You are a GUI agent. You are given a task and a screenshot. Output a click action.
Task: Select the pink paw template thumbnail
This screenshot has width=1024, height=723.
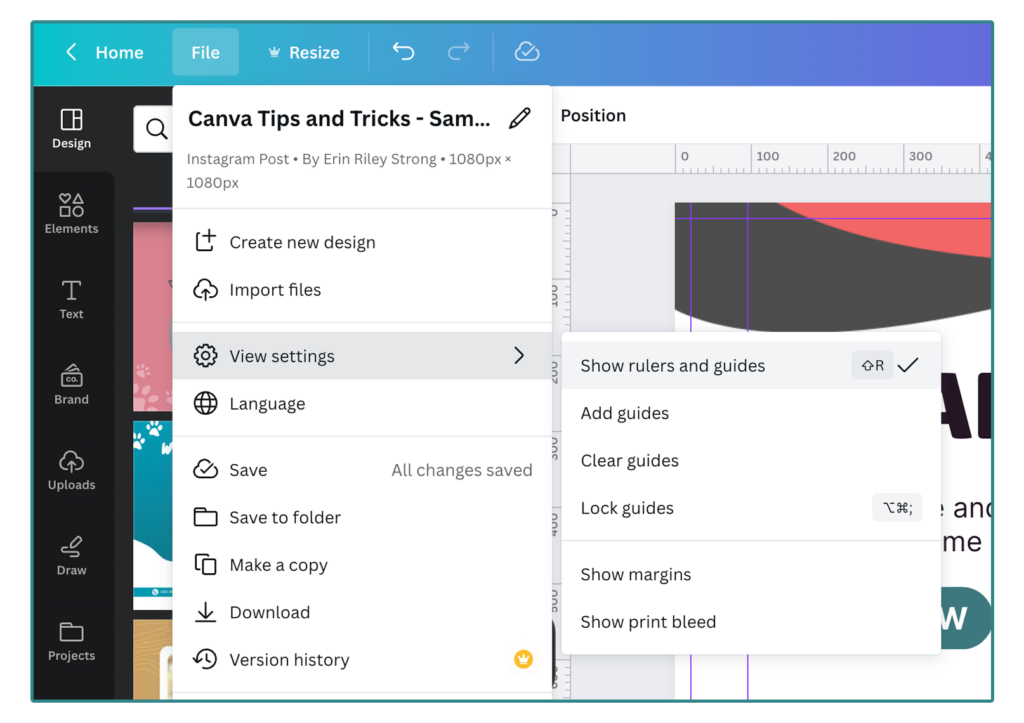point(153,317)
